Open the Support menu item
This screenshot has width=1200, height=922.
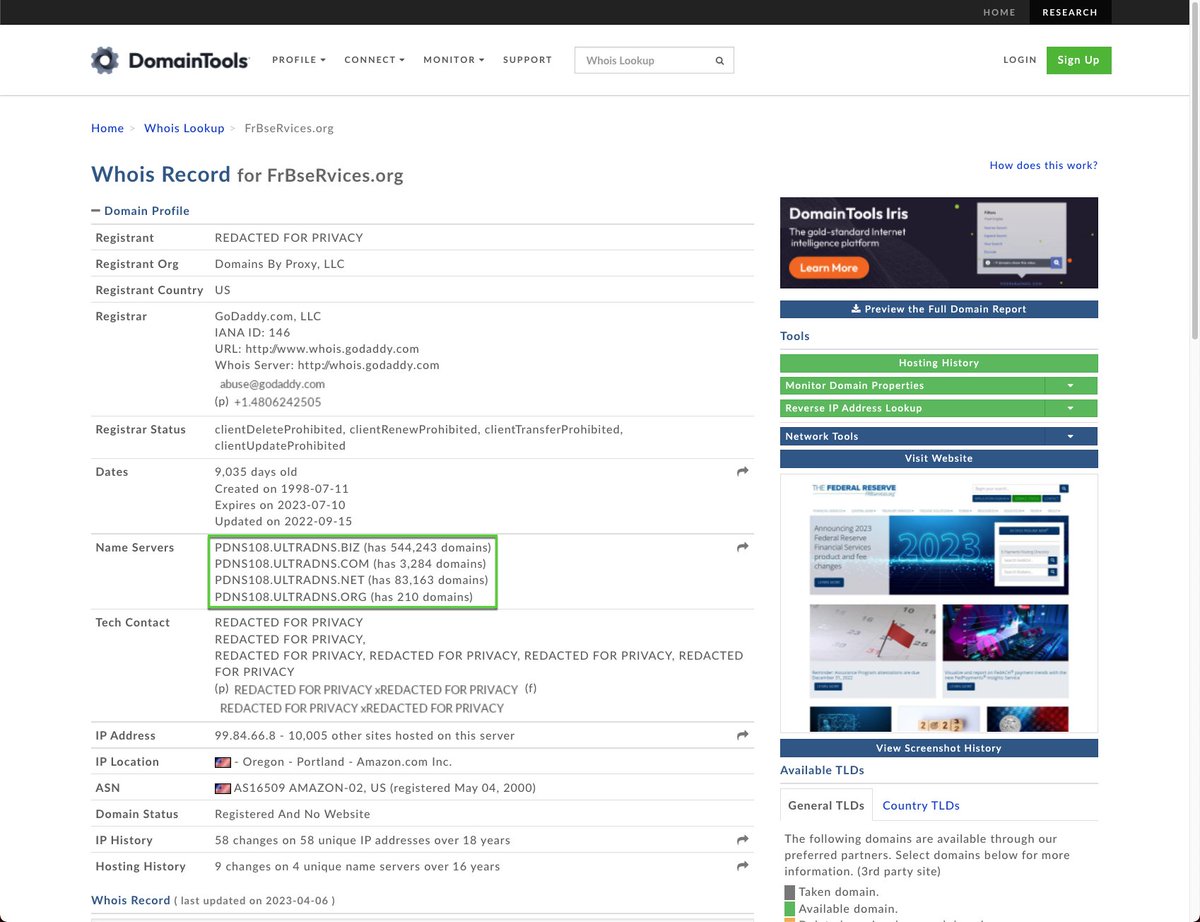527,60
